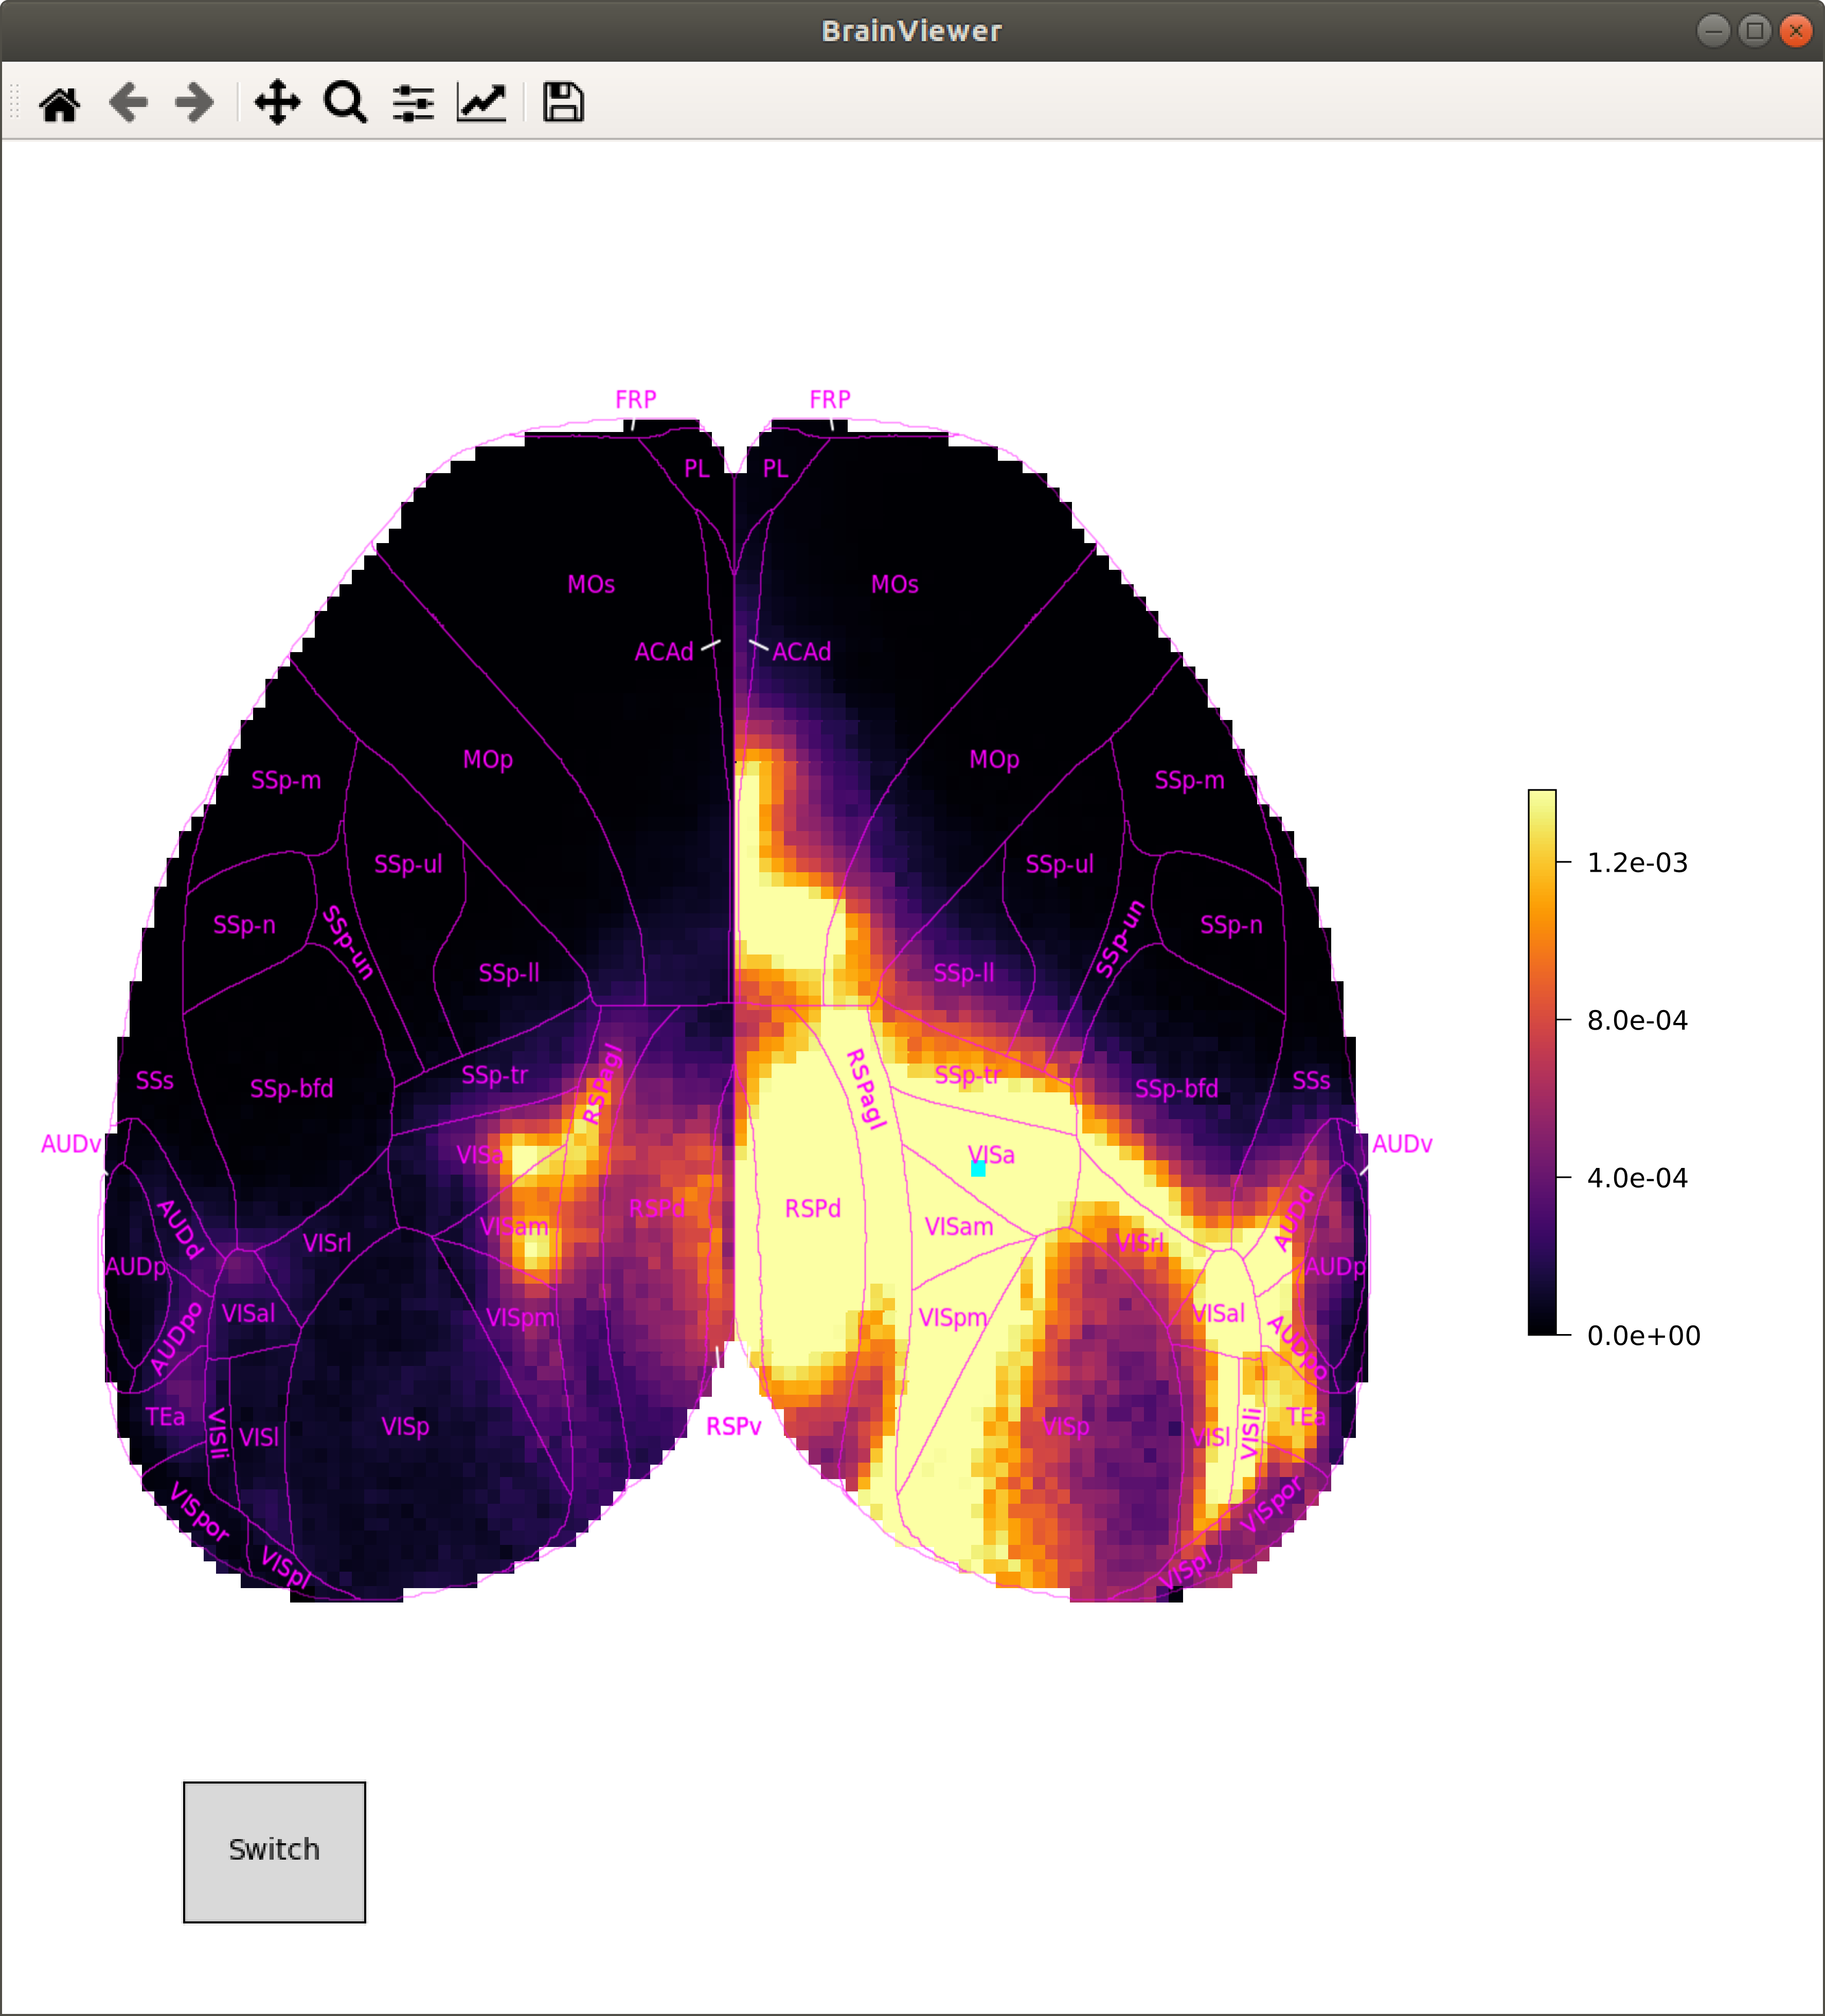The image size is (1825, 2016).
Task: Click the right RSPd region label
Action: 812,1208
